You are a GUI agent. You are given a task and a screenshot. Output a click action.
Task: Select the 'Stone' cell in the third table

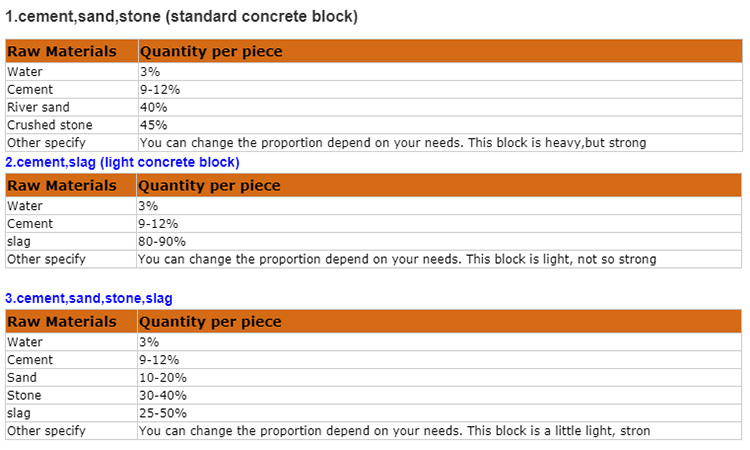click(x=23, y=395)
